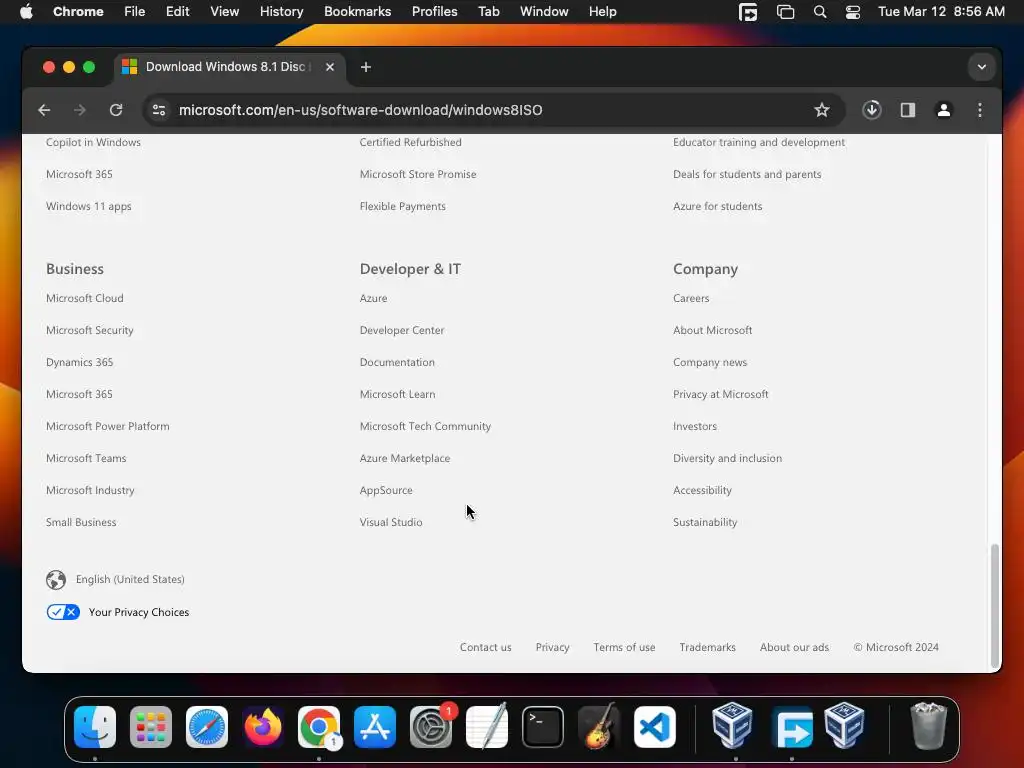Reload the Microsoft download page
The height and width of the screenshot is (768, 1024).
coord(116,110)
